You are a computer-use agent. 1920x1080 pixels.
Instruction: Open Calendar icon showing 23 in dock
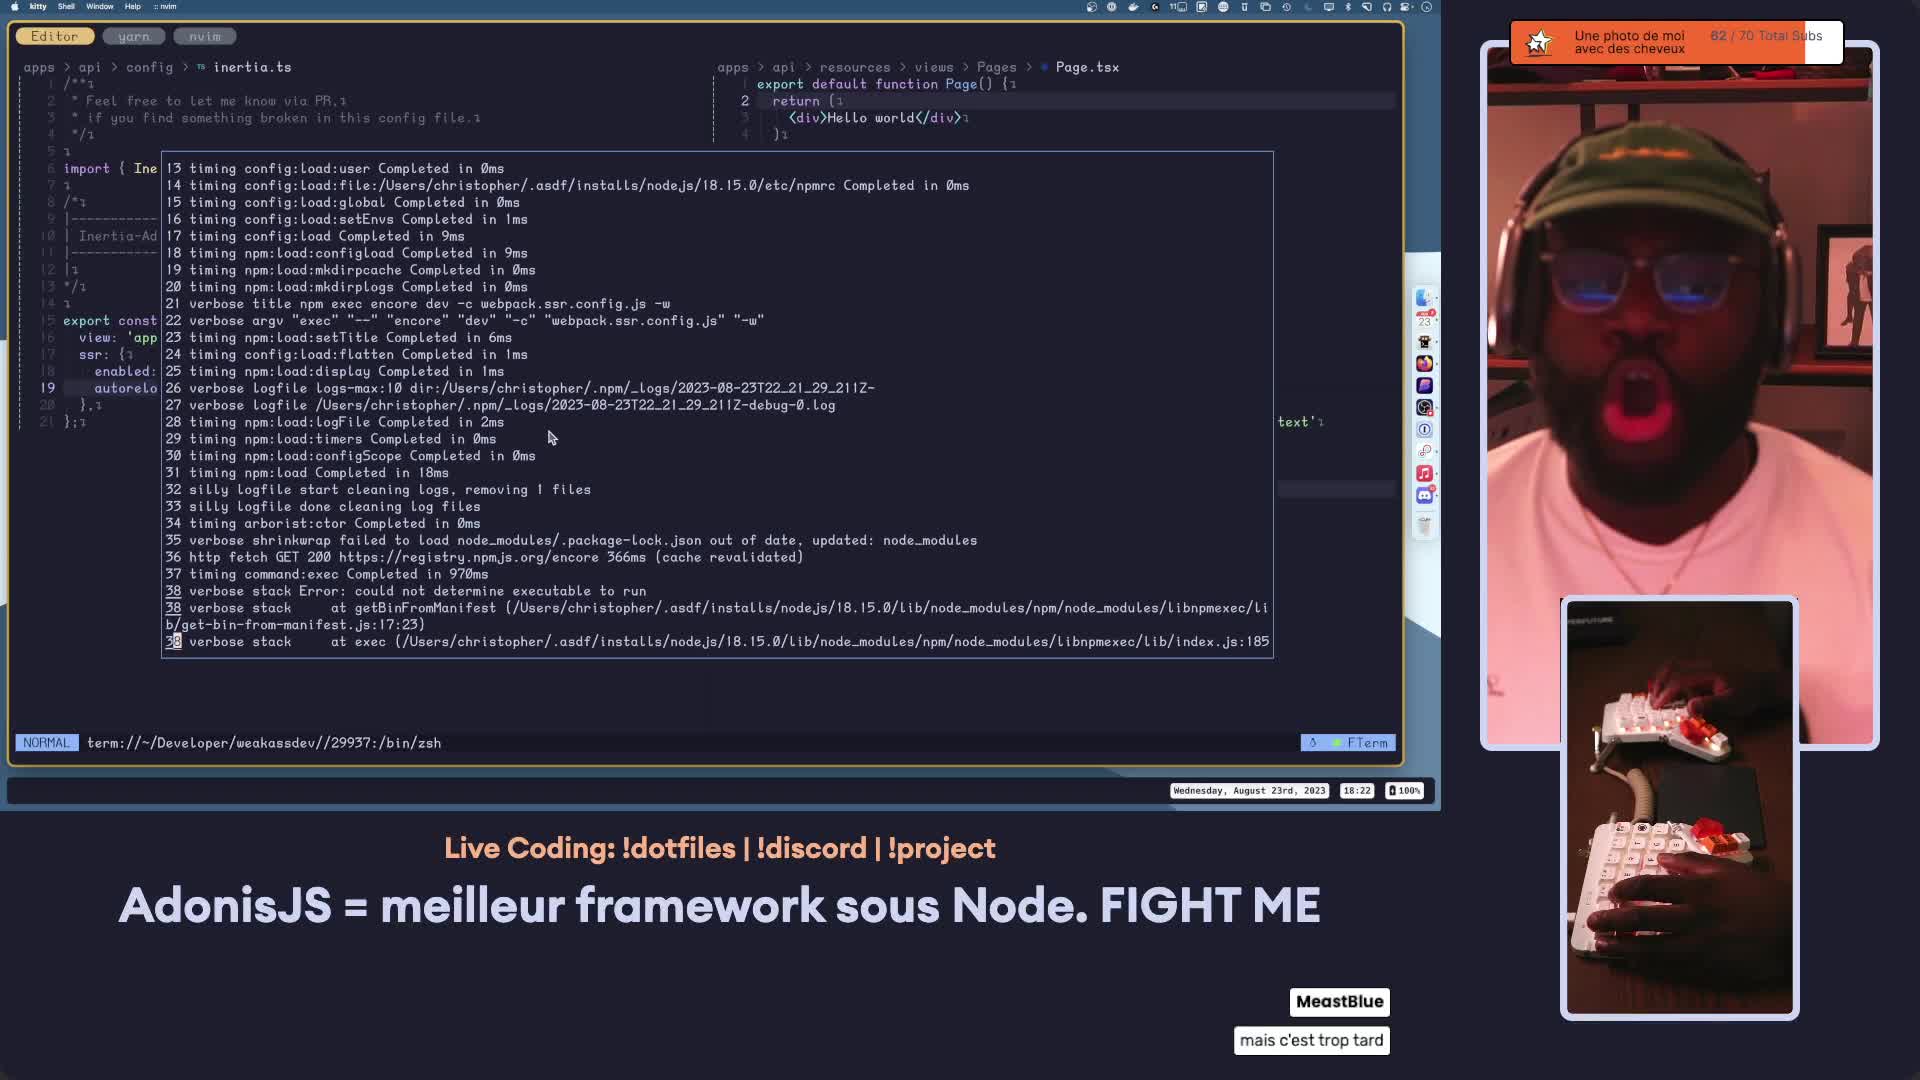click(1424, 319)
